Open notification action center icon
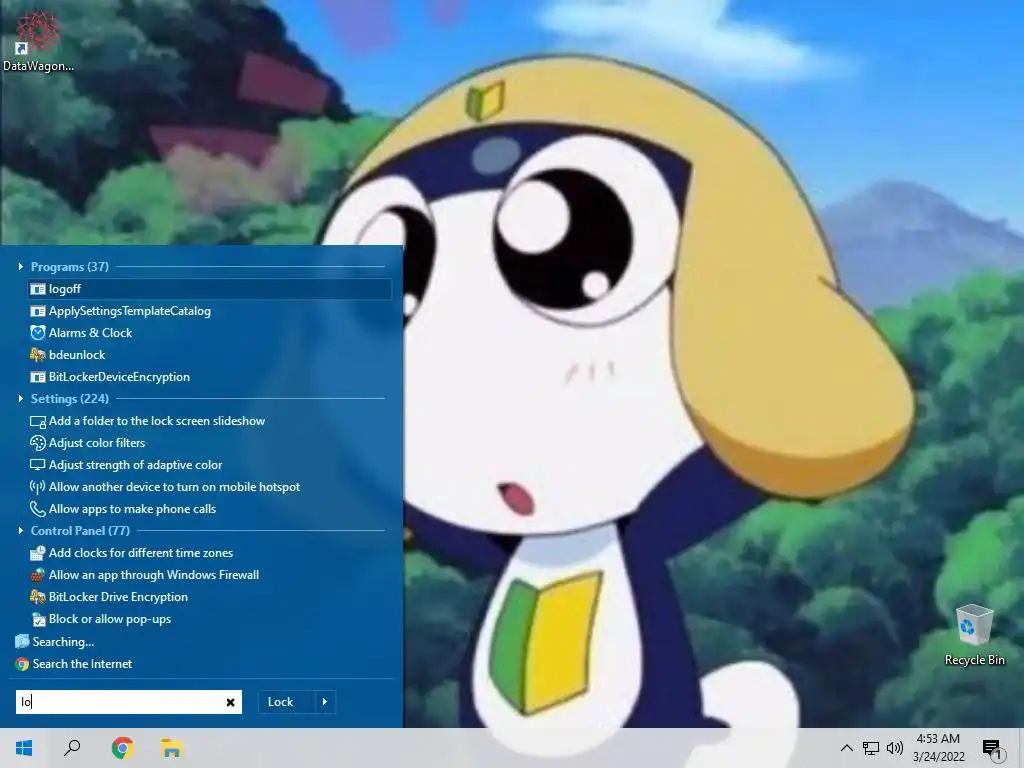This screenshot has width=1024, height=768. [992, 749]
